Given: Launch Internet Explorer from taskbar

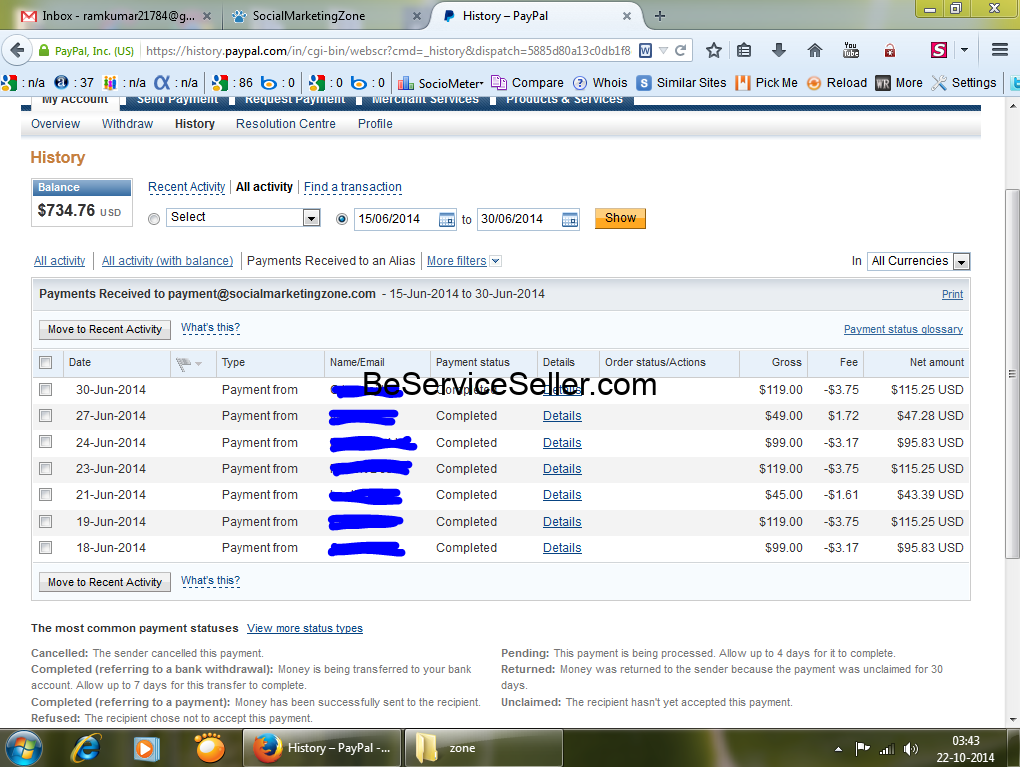Looking at the screenshot, I should [87, 749].
